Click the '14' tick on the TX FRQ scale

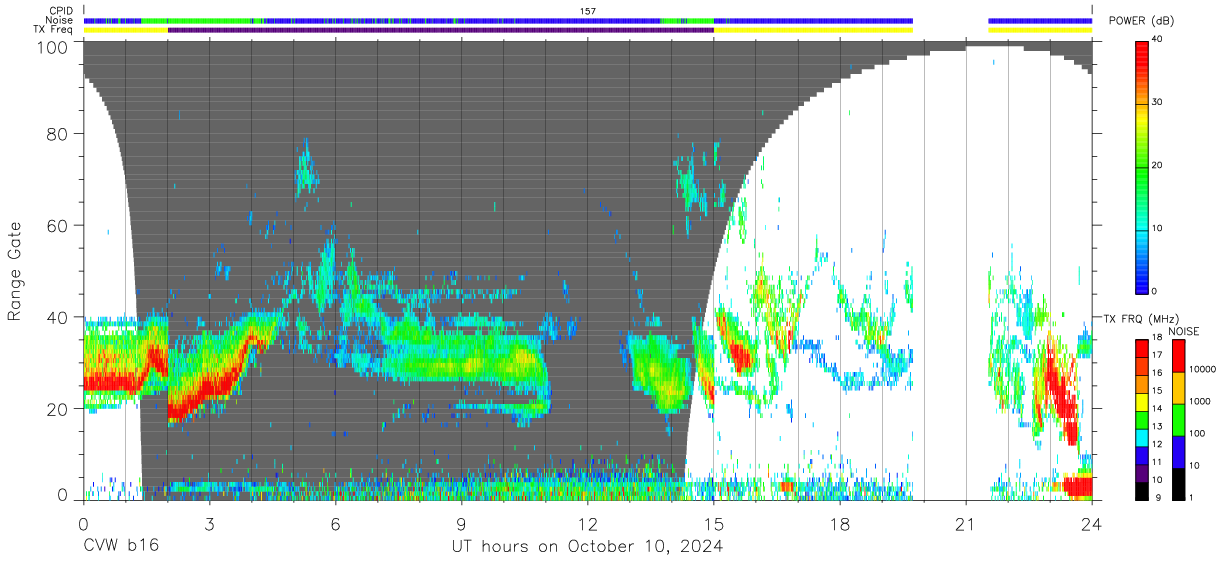pos(1159,410)
